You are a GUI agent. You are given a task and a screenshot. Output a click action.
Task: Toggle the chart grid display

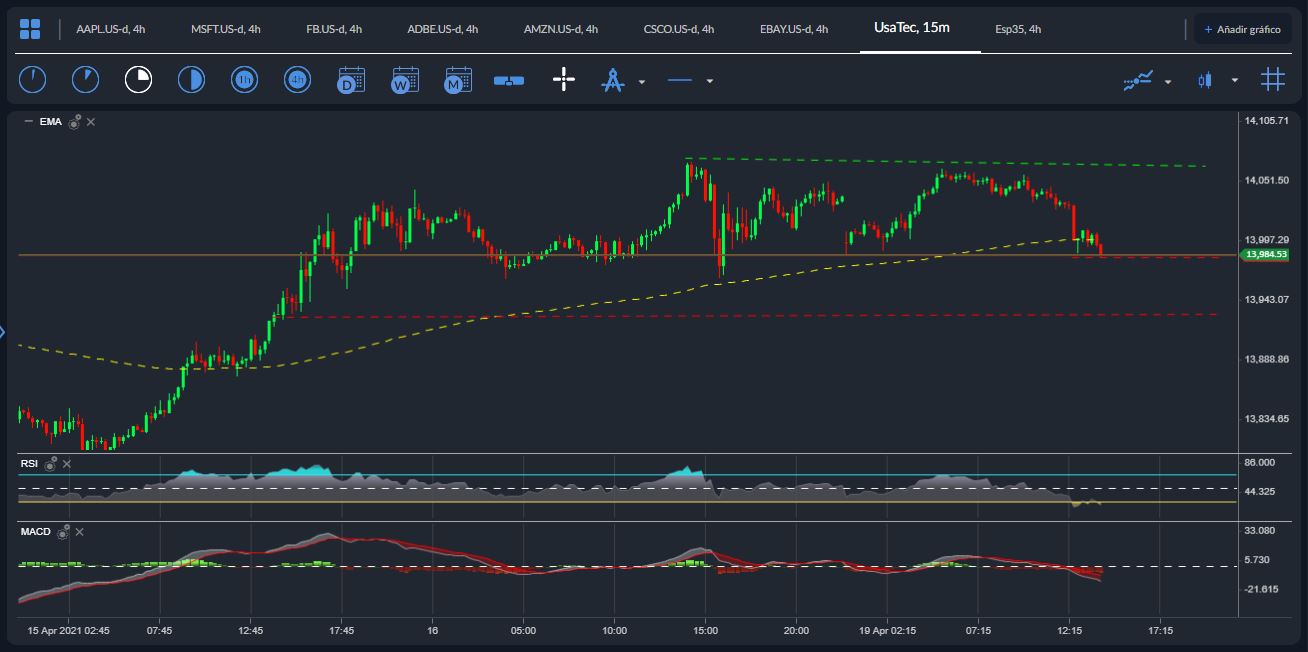[x=1272, y=79]
